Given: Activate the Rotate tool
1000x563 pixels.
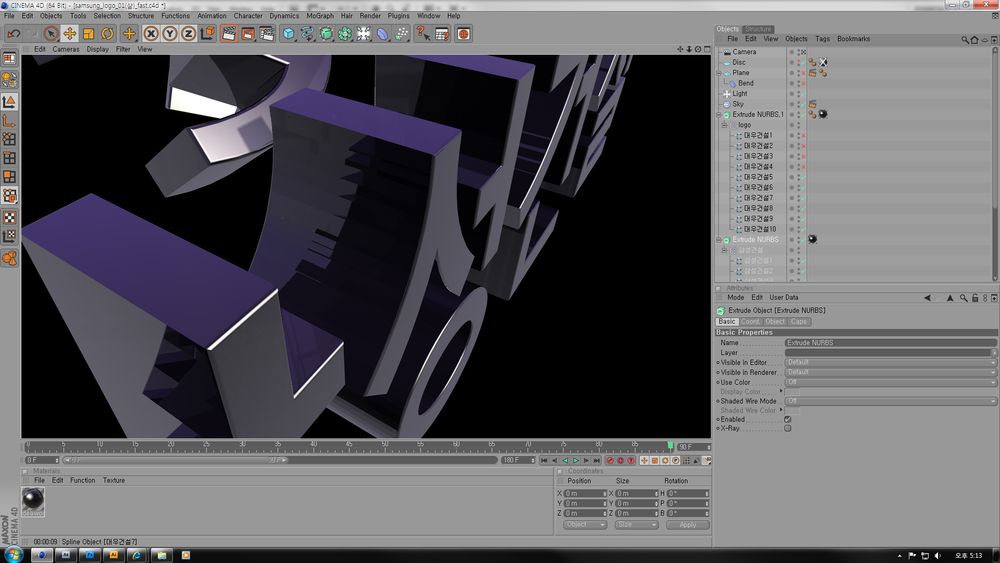Looking at the screenshot, I should tap(107, 34).
